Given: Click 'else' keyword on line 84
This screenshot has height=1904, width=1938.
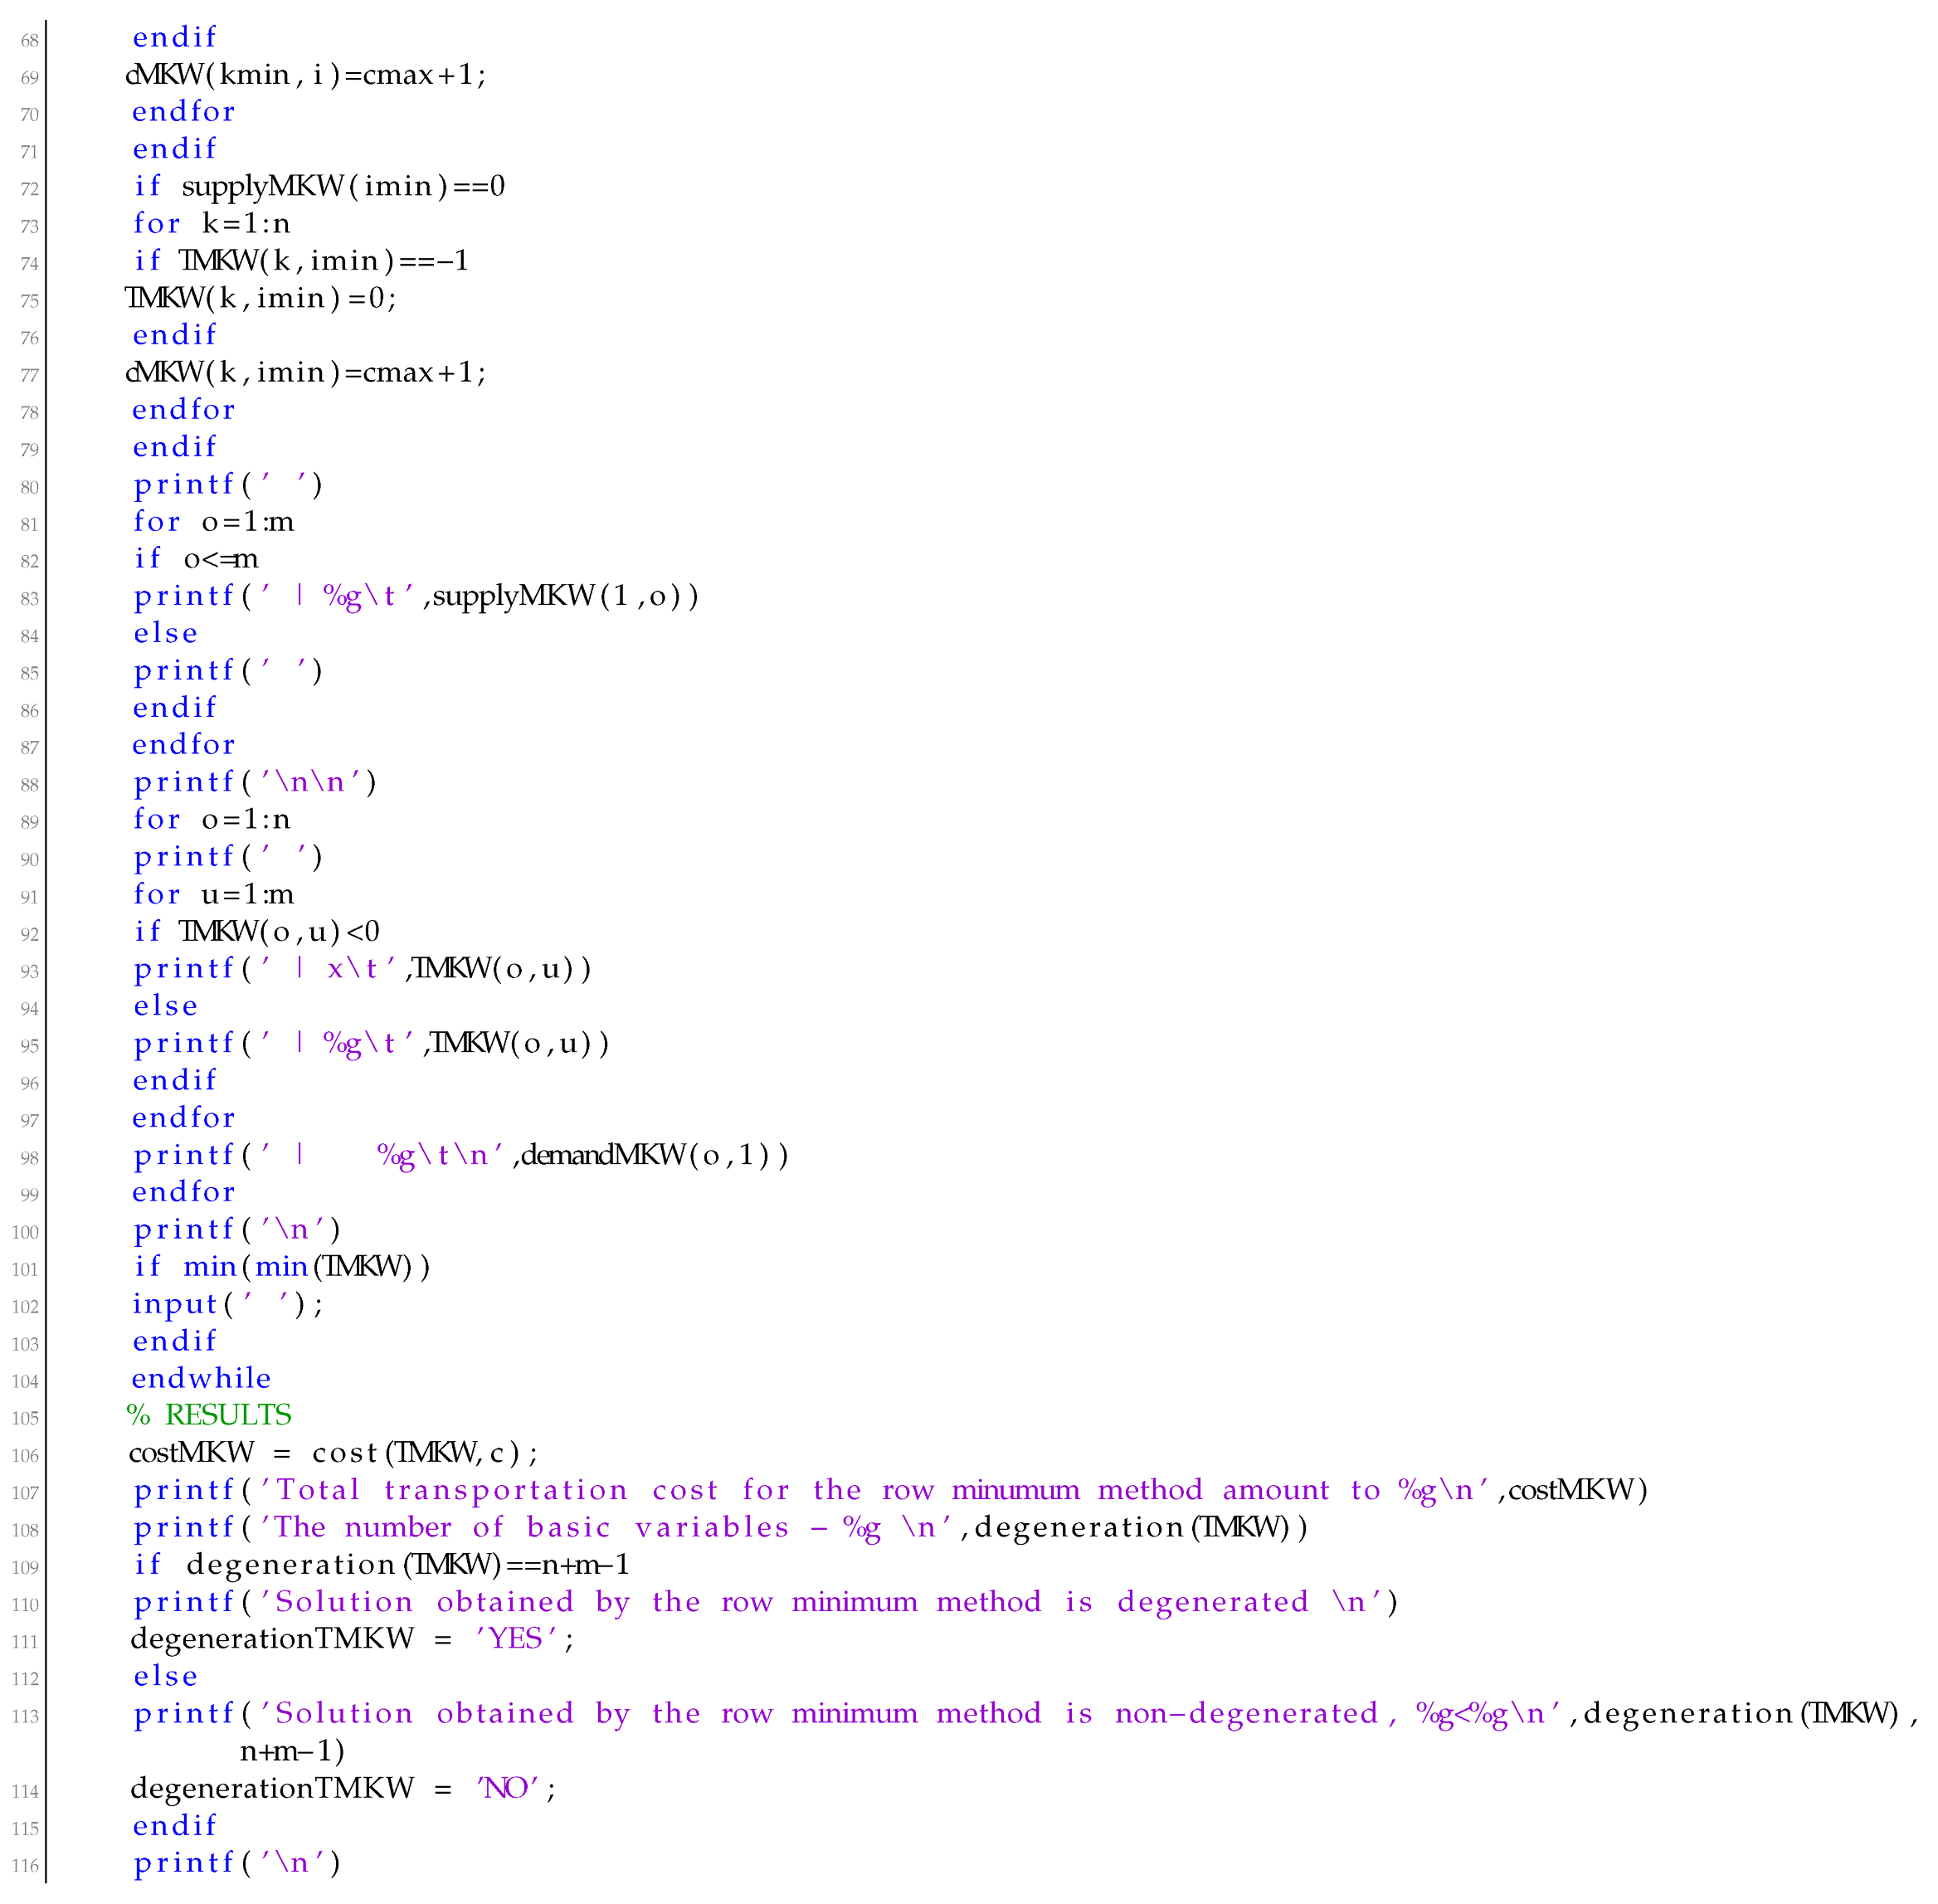Looking at the screenshot, I should (x=165, y=633).
